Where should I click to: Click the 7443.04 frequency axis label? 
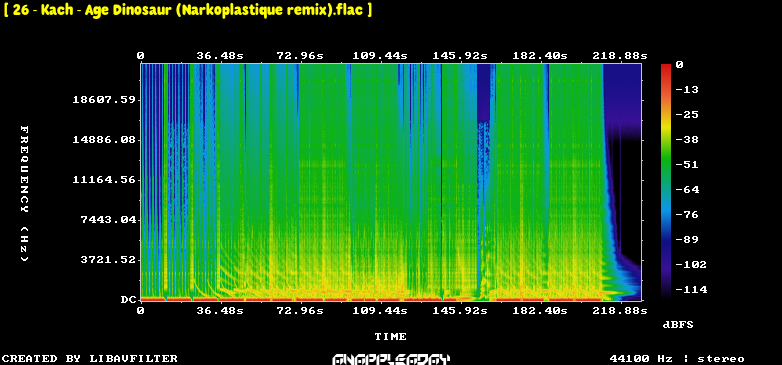tap(108, 219)
